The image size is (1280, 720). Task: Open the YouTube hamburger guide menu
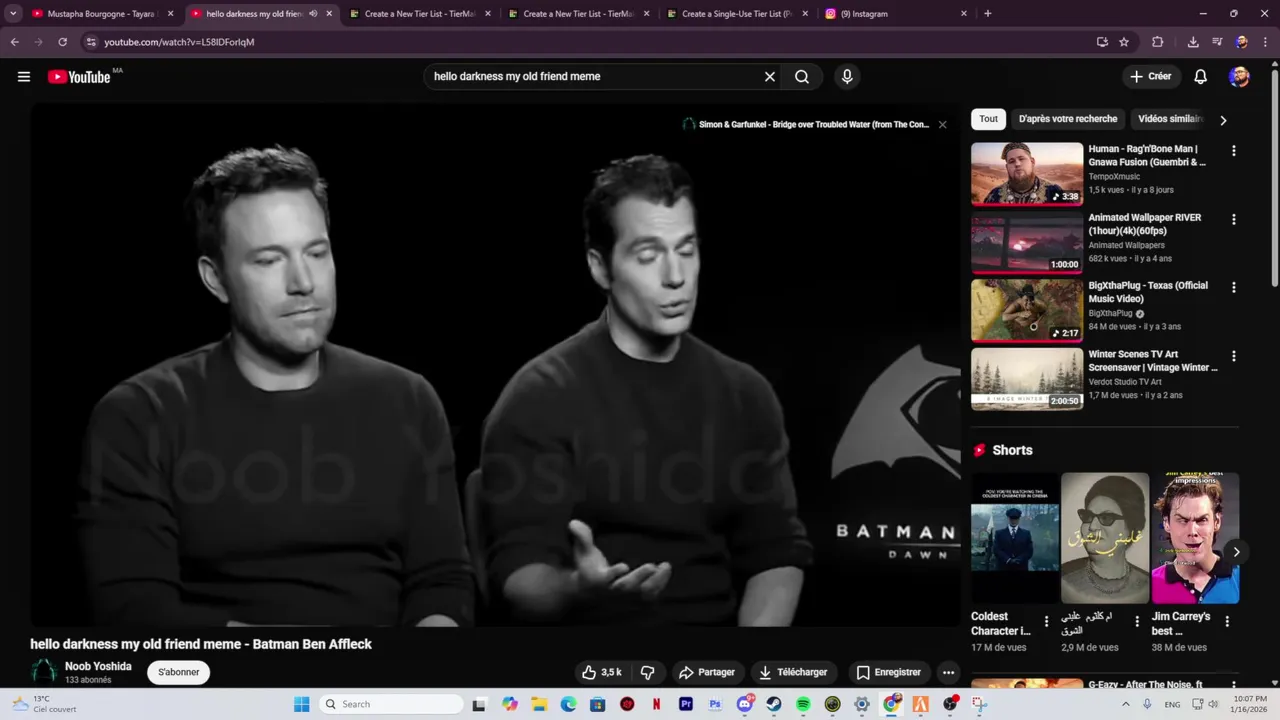(24, 77)
